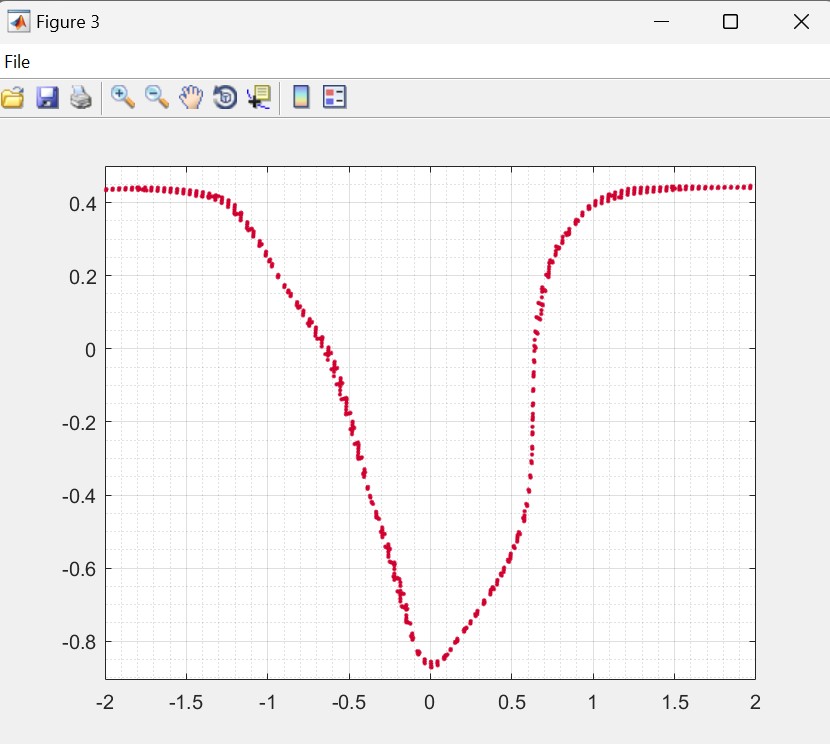This screenshot has width=830, height=744.
Task: Maximize the Figure 3 window
Action: click(730, 22)
